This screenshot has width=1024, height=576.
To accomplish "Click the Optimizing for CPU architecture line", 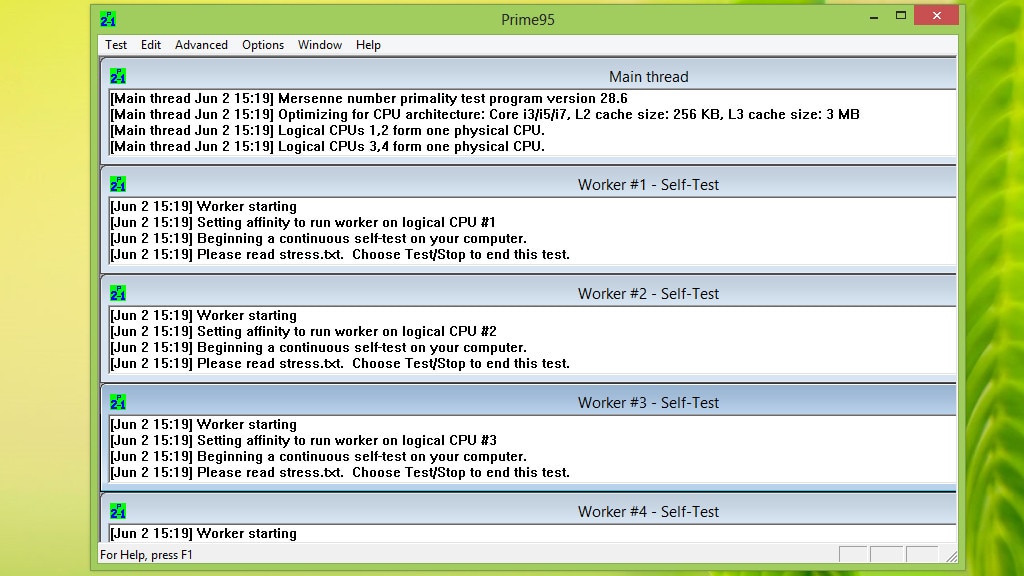I will point(485,114).
